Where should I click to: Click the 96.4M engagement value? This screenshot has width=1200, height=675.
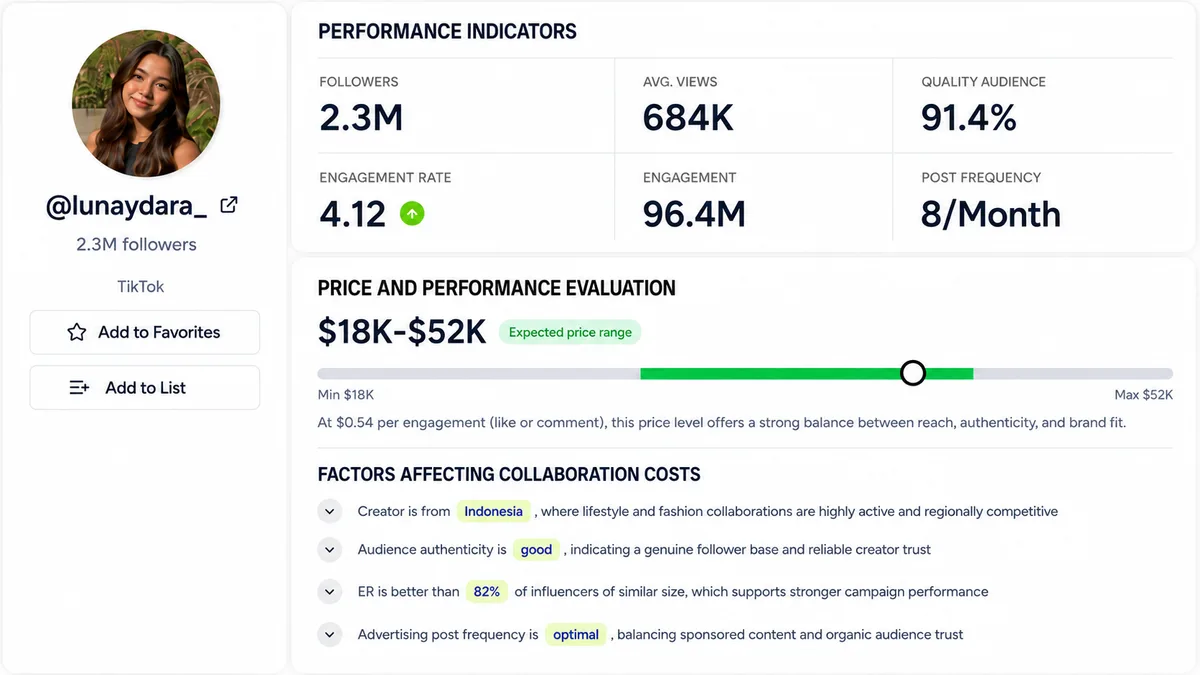[x=694, y=214]
